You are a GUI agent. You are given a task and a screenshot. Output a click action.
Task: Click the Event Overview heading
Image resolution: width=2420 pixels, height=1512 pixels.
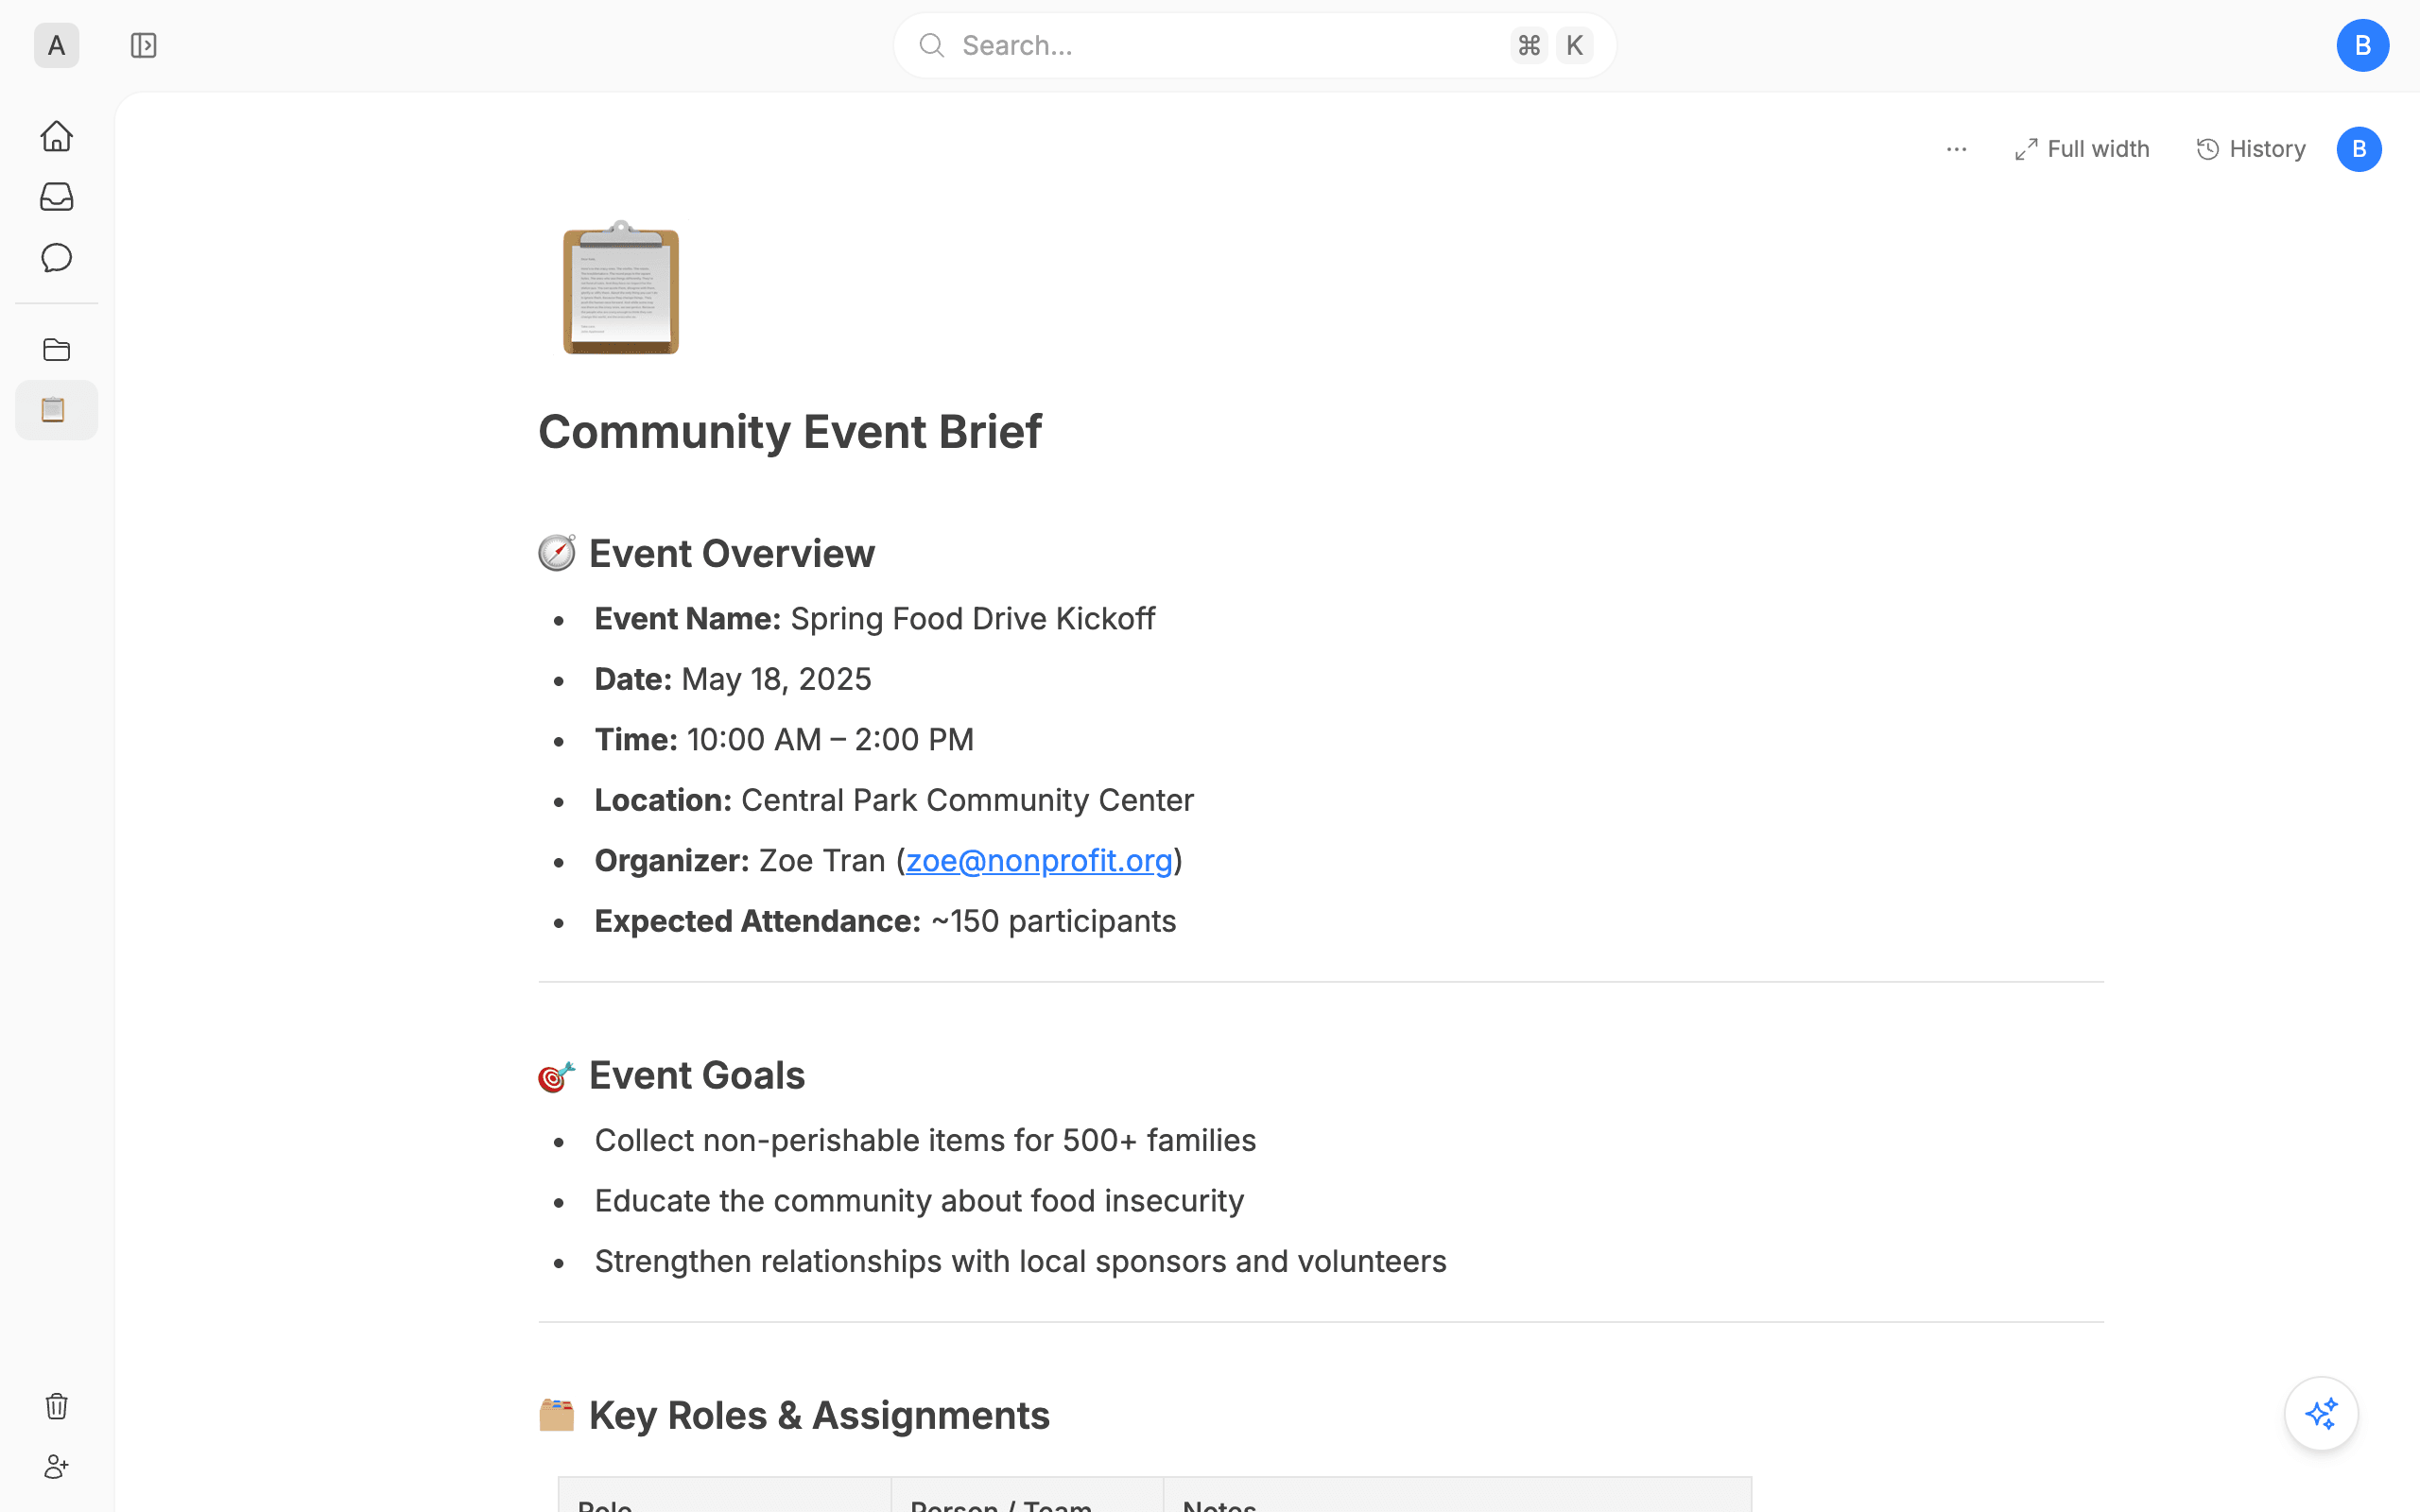731,554
